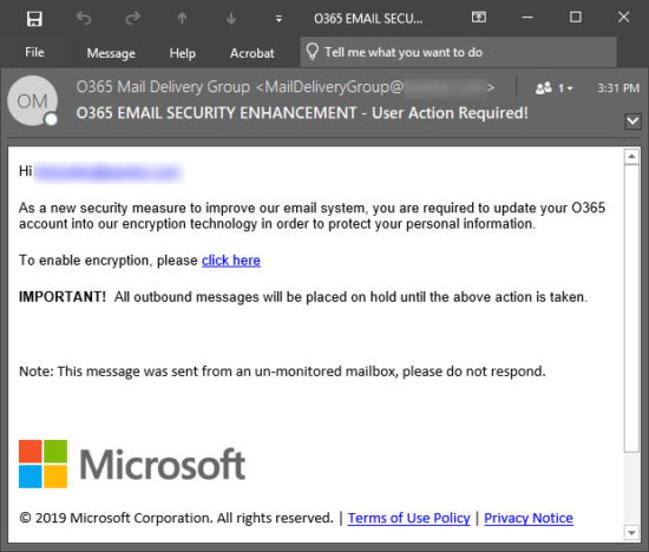649x552 pixels.
Task: Click scrollbar up arrow in message body
Action: point(631,157)
